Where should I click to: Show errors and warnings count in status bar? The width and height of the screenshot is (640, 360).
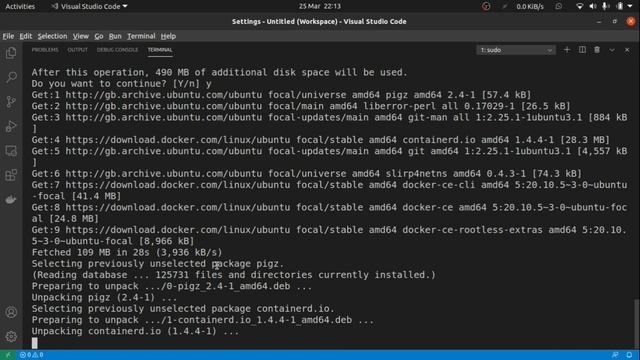click(31, 355)
